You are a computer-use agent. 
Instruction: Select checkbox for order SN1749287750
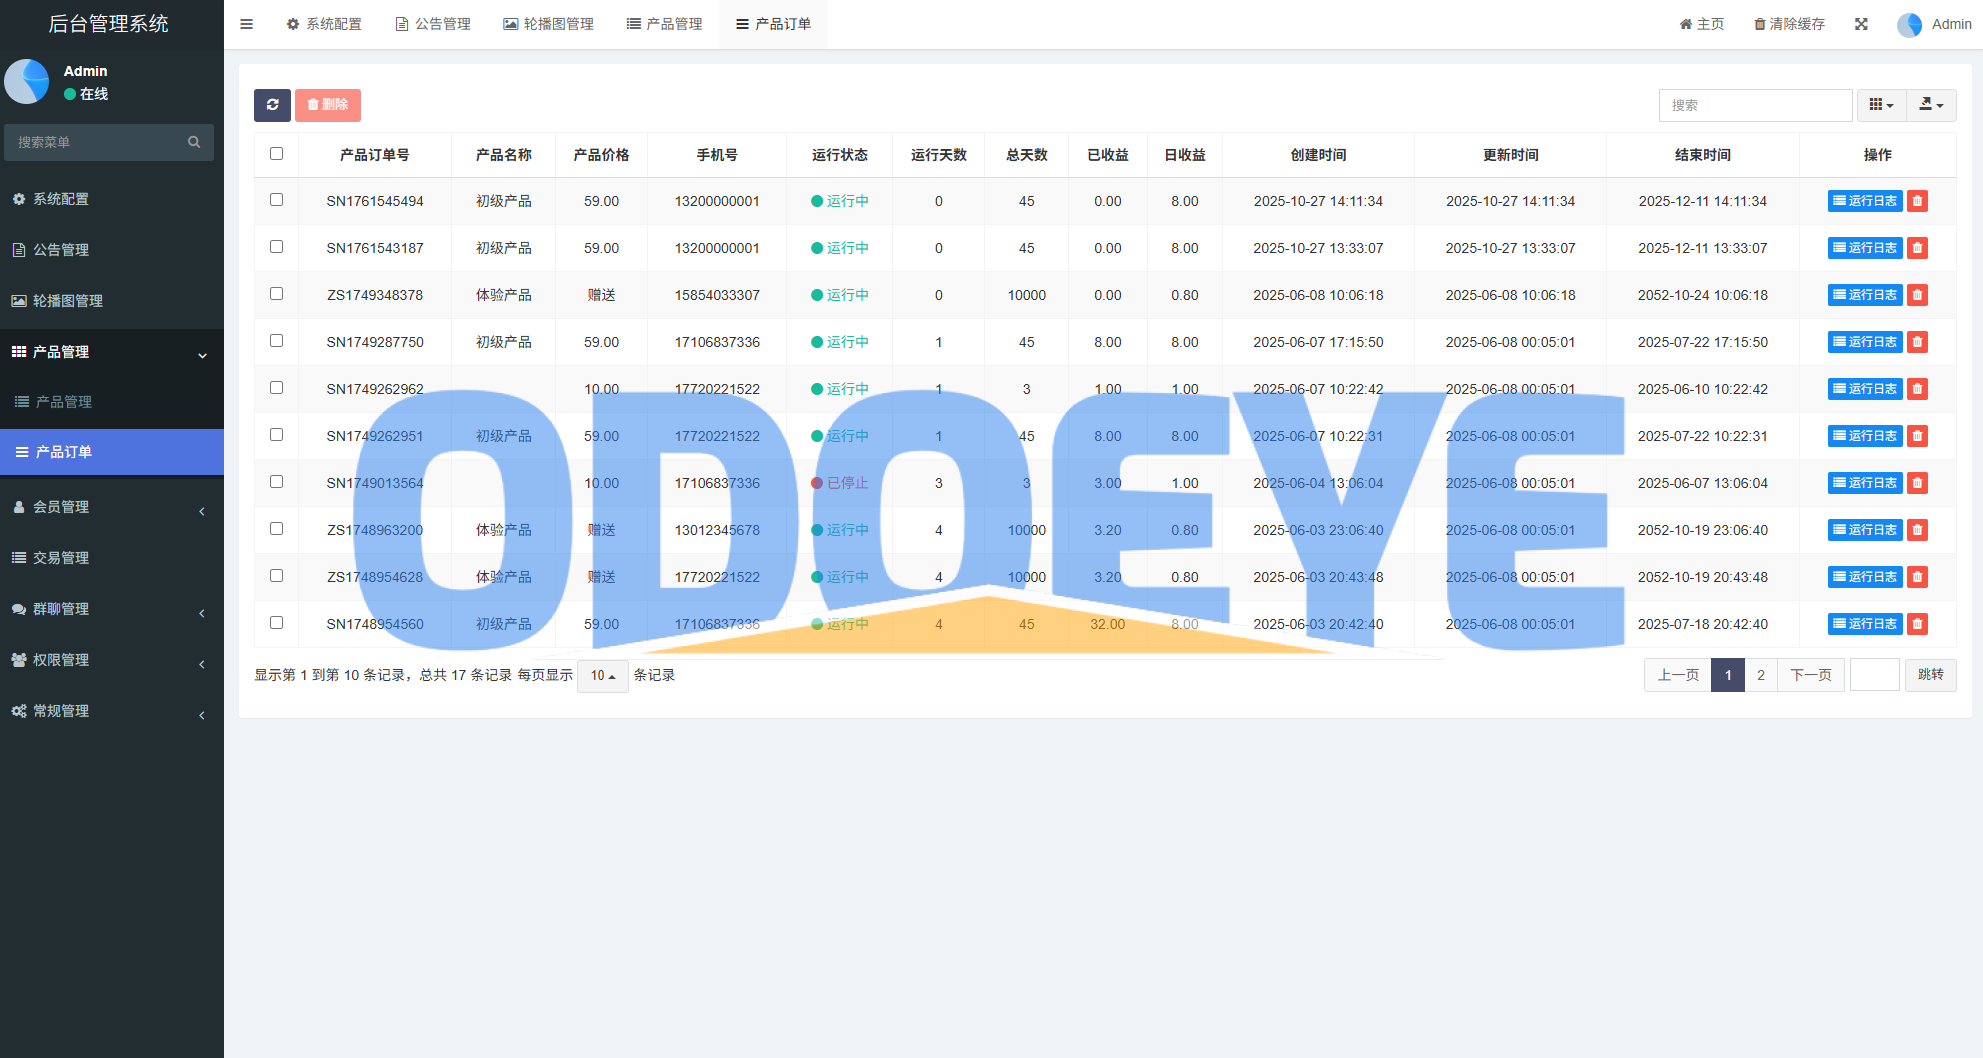pyautogui.click(x=277, y=341)
